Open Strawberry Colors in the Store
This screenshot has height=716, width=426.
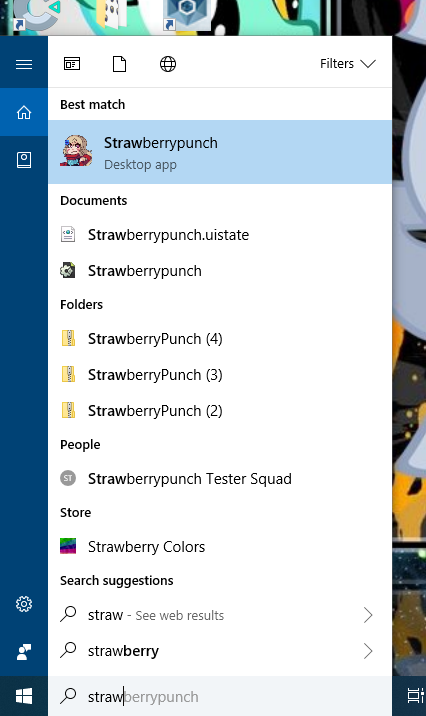(x=220, y=547)
